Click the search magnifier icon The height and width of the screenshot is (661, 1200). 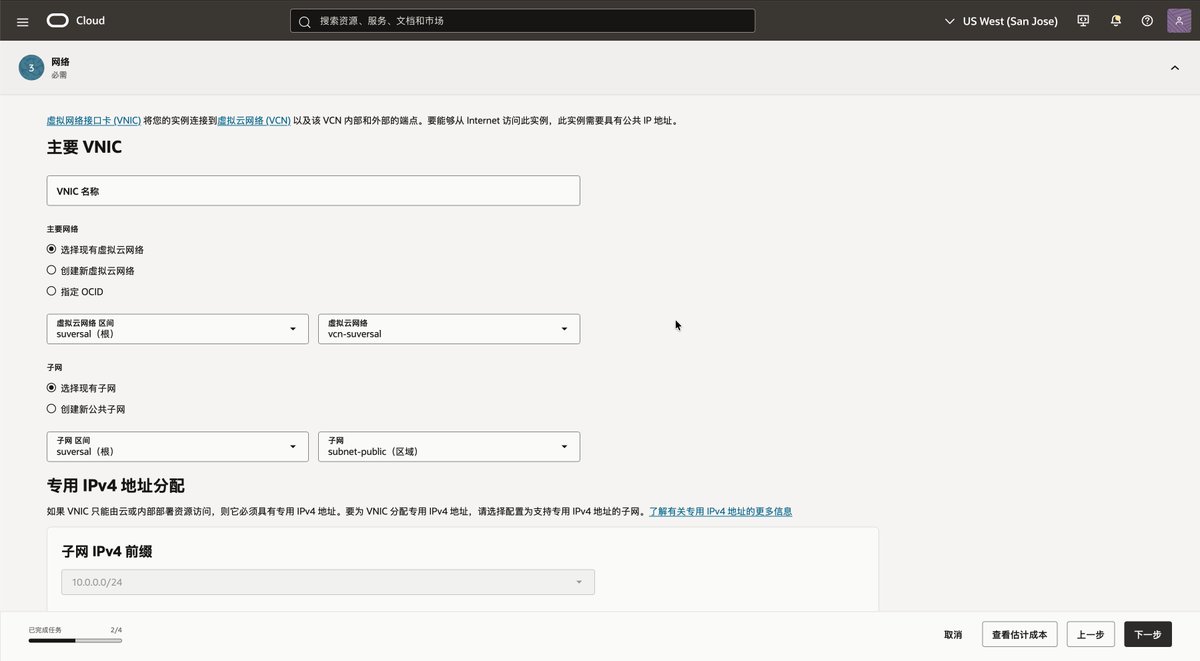pyautogui.click(x=306, y=21)
